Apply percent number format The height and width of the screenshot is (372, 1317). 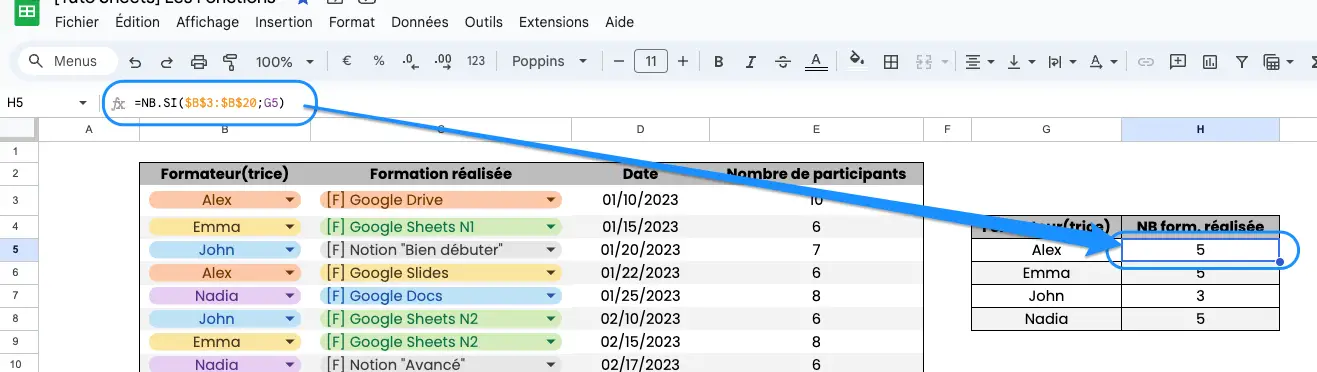point(379,61)
